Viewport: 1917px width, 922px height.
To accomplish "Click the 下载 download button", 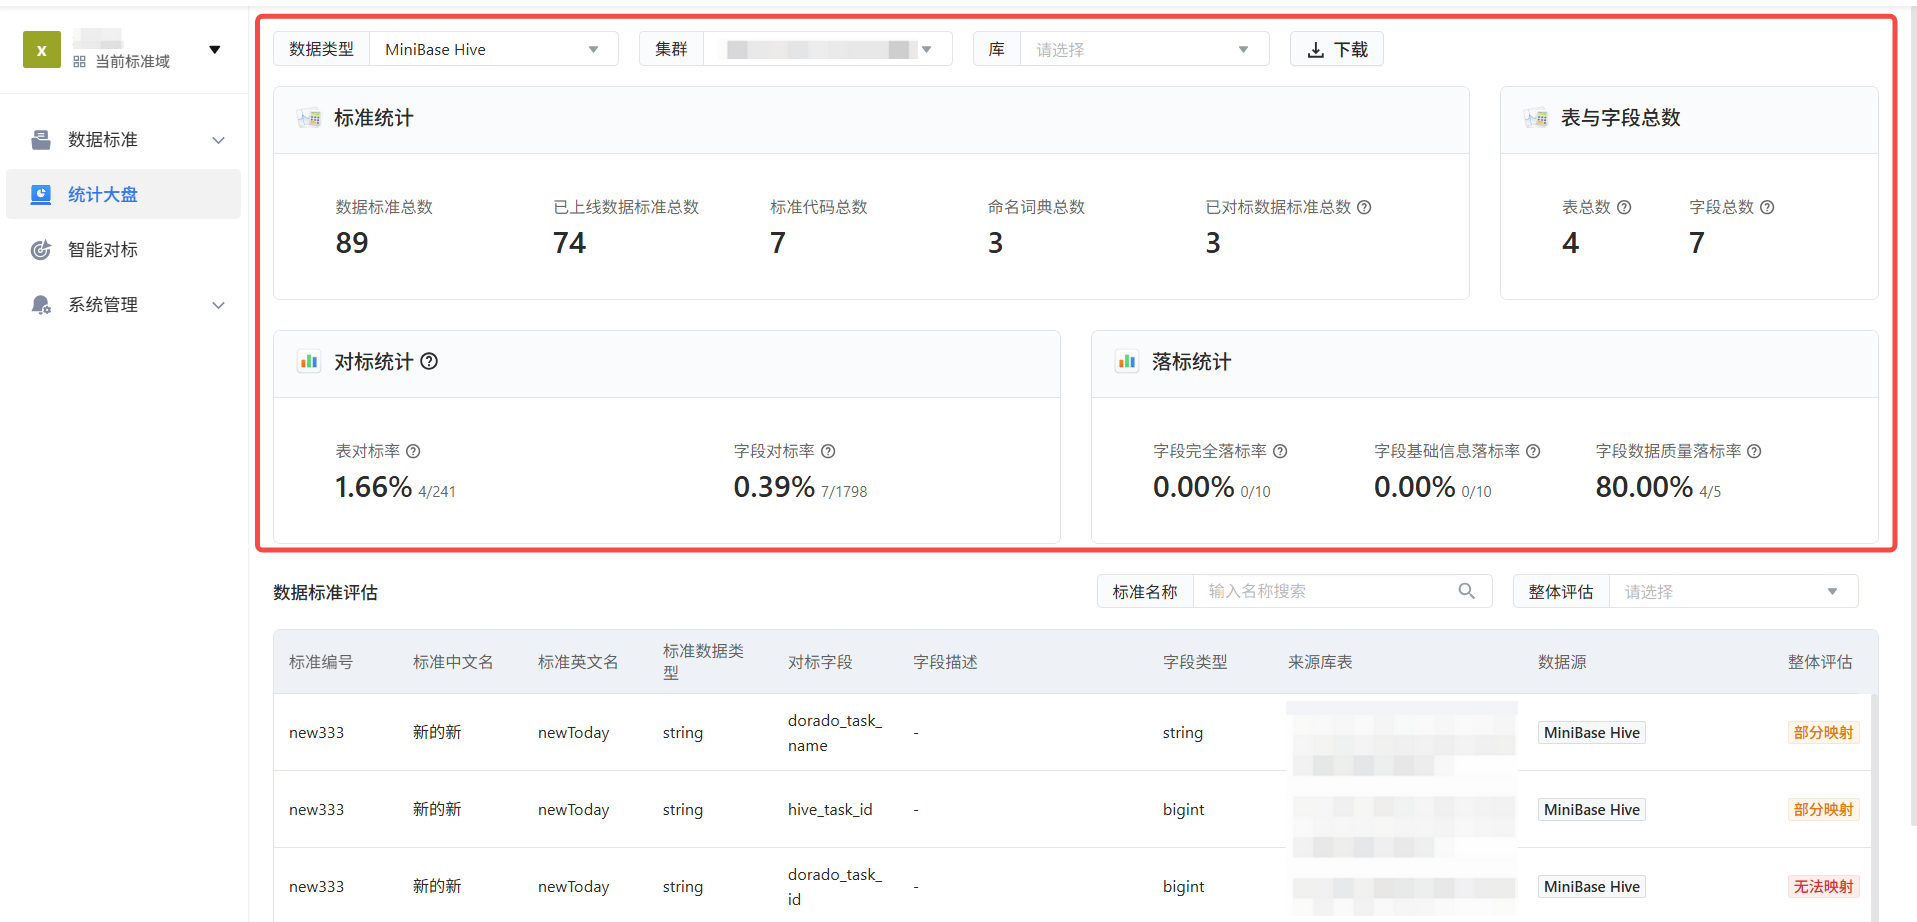I will click(1336, 49).
